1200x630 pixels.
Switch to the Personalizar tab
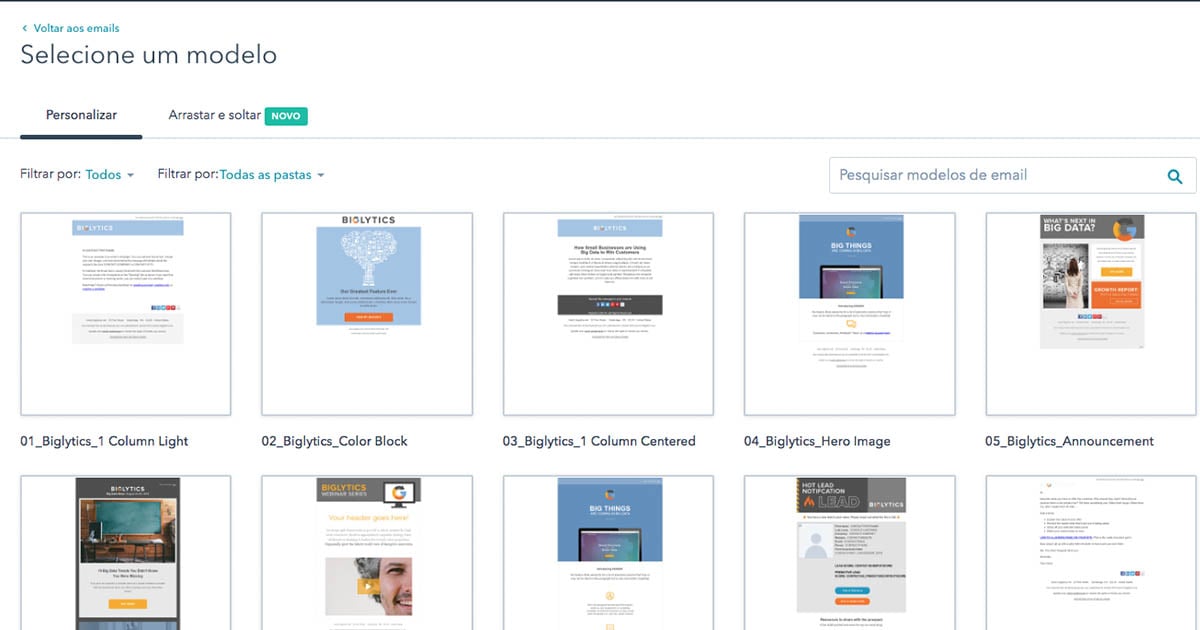[x=81, y=116]
